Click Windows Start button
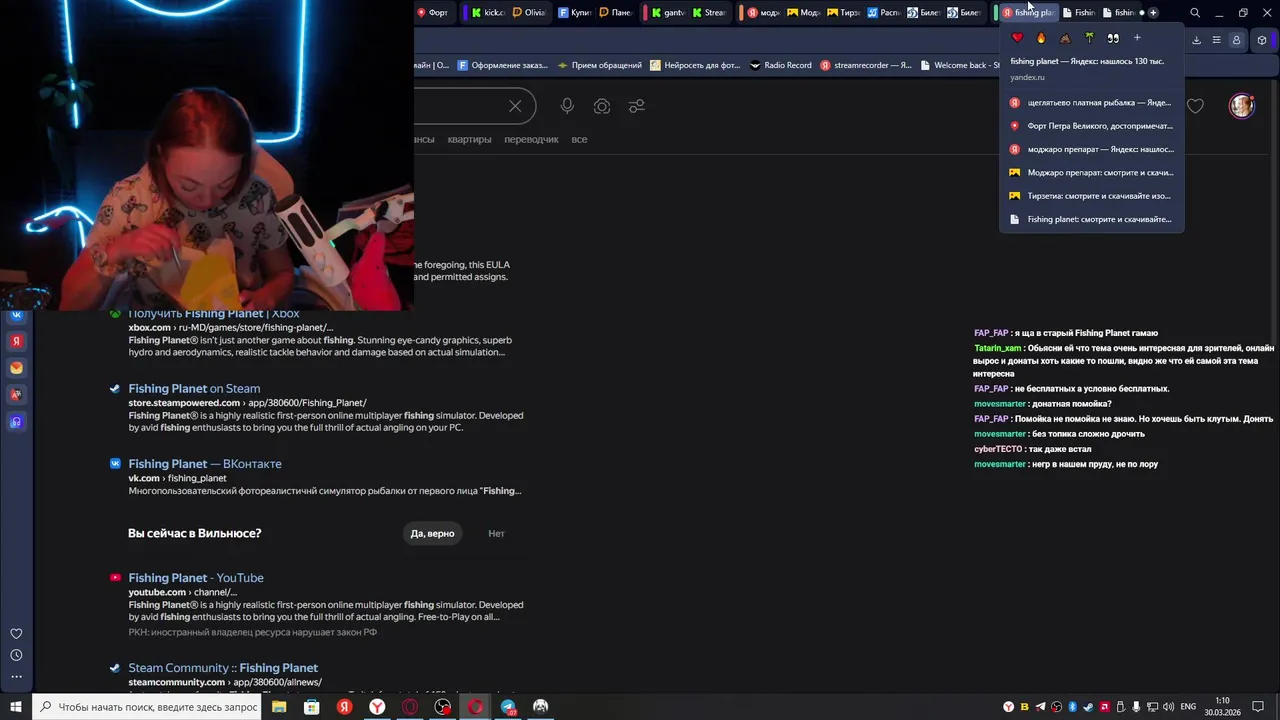1280x720 pixels. (16, 707)
